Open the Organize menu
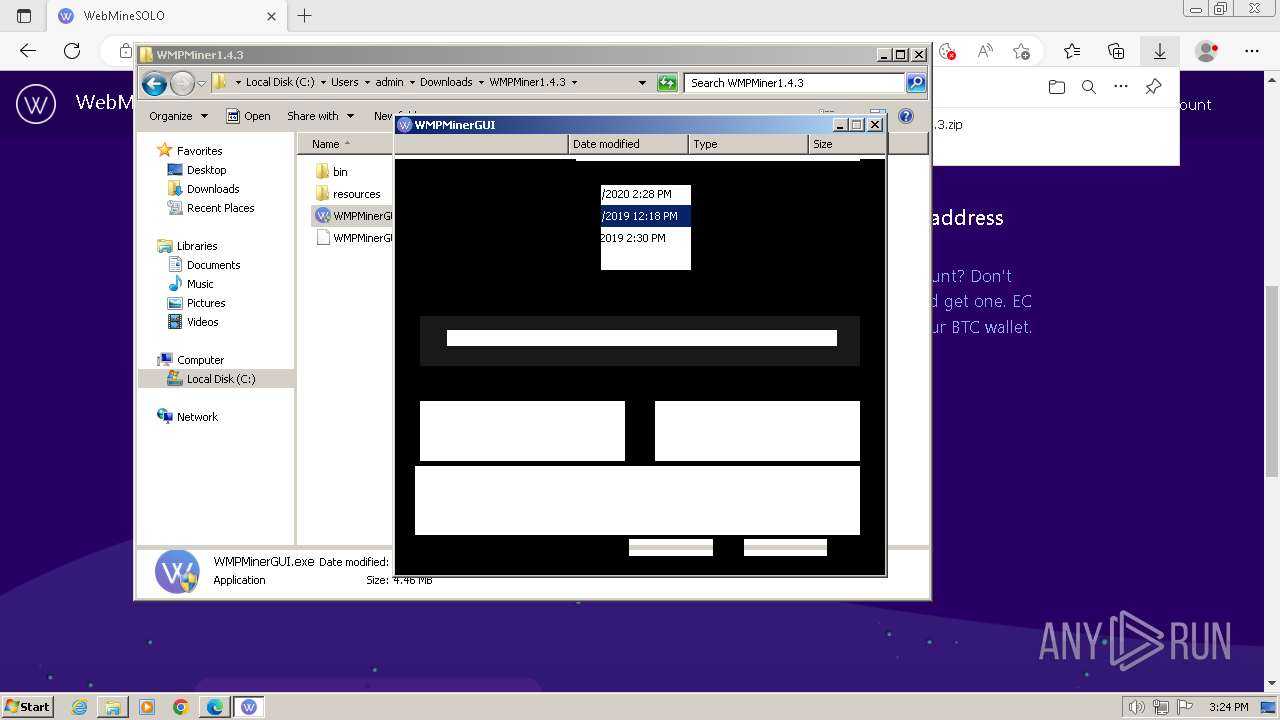 [178, 116]
